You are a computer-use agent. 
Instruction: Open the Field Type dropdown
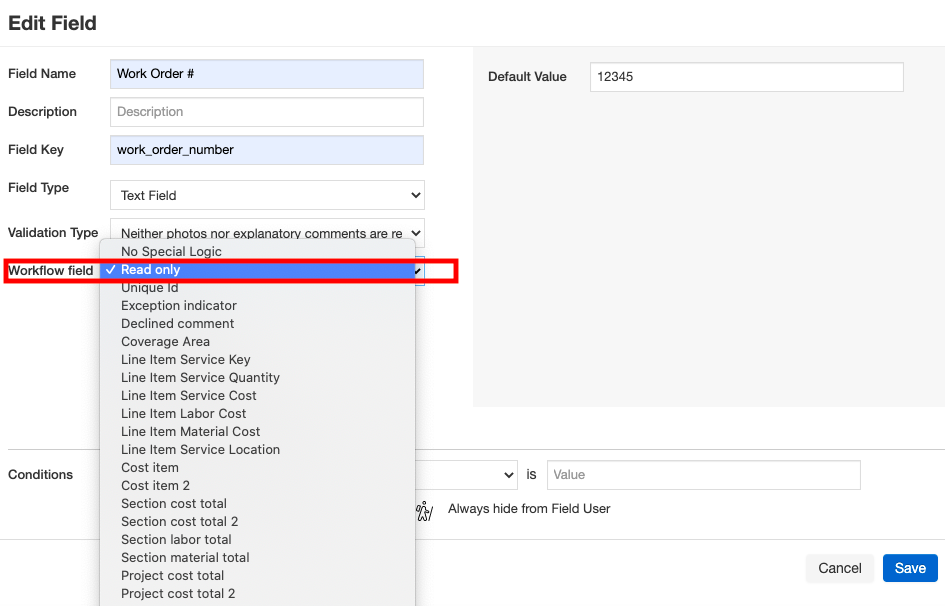pyautogui.click(x=266, y=195)
